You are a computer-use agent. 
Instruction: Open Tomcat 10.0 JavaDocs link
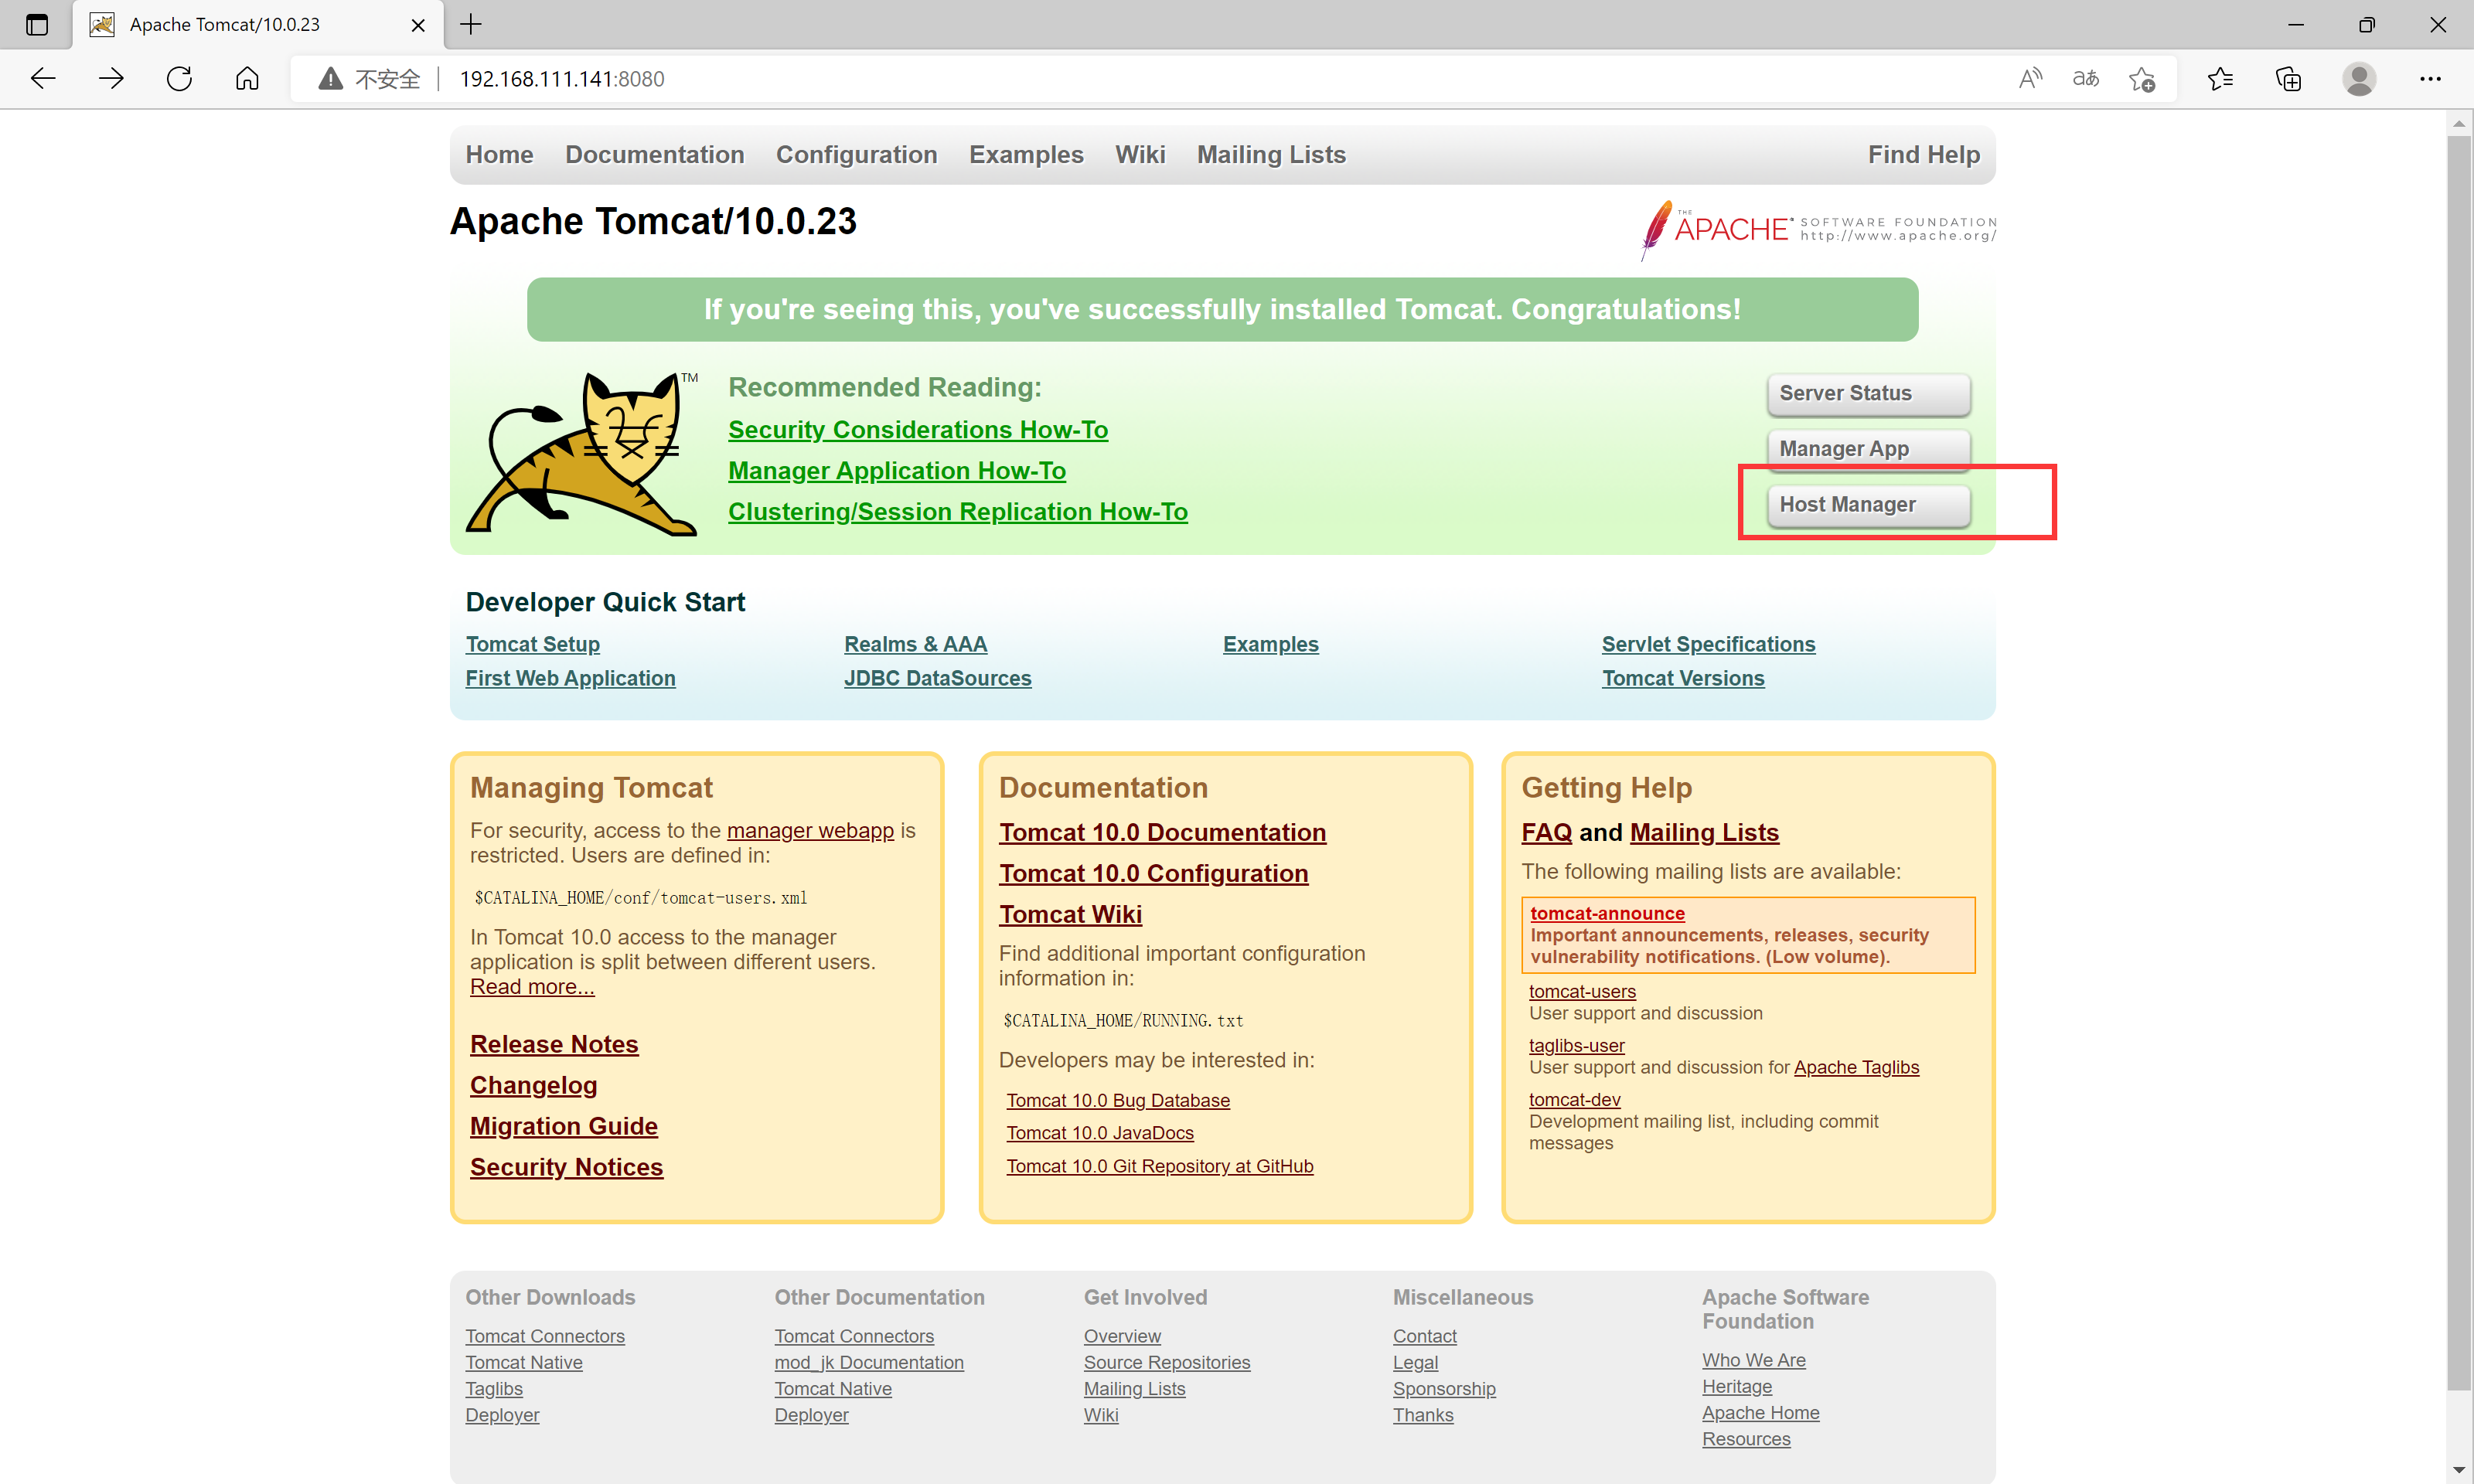click(1100, 1133)
